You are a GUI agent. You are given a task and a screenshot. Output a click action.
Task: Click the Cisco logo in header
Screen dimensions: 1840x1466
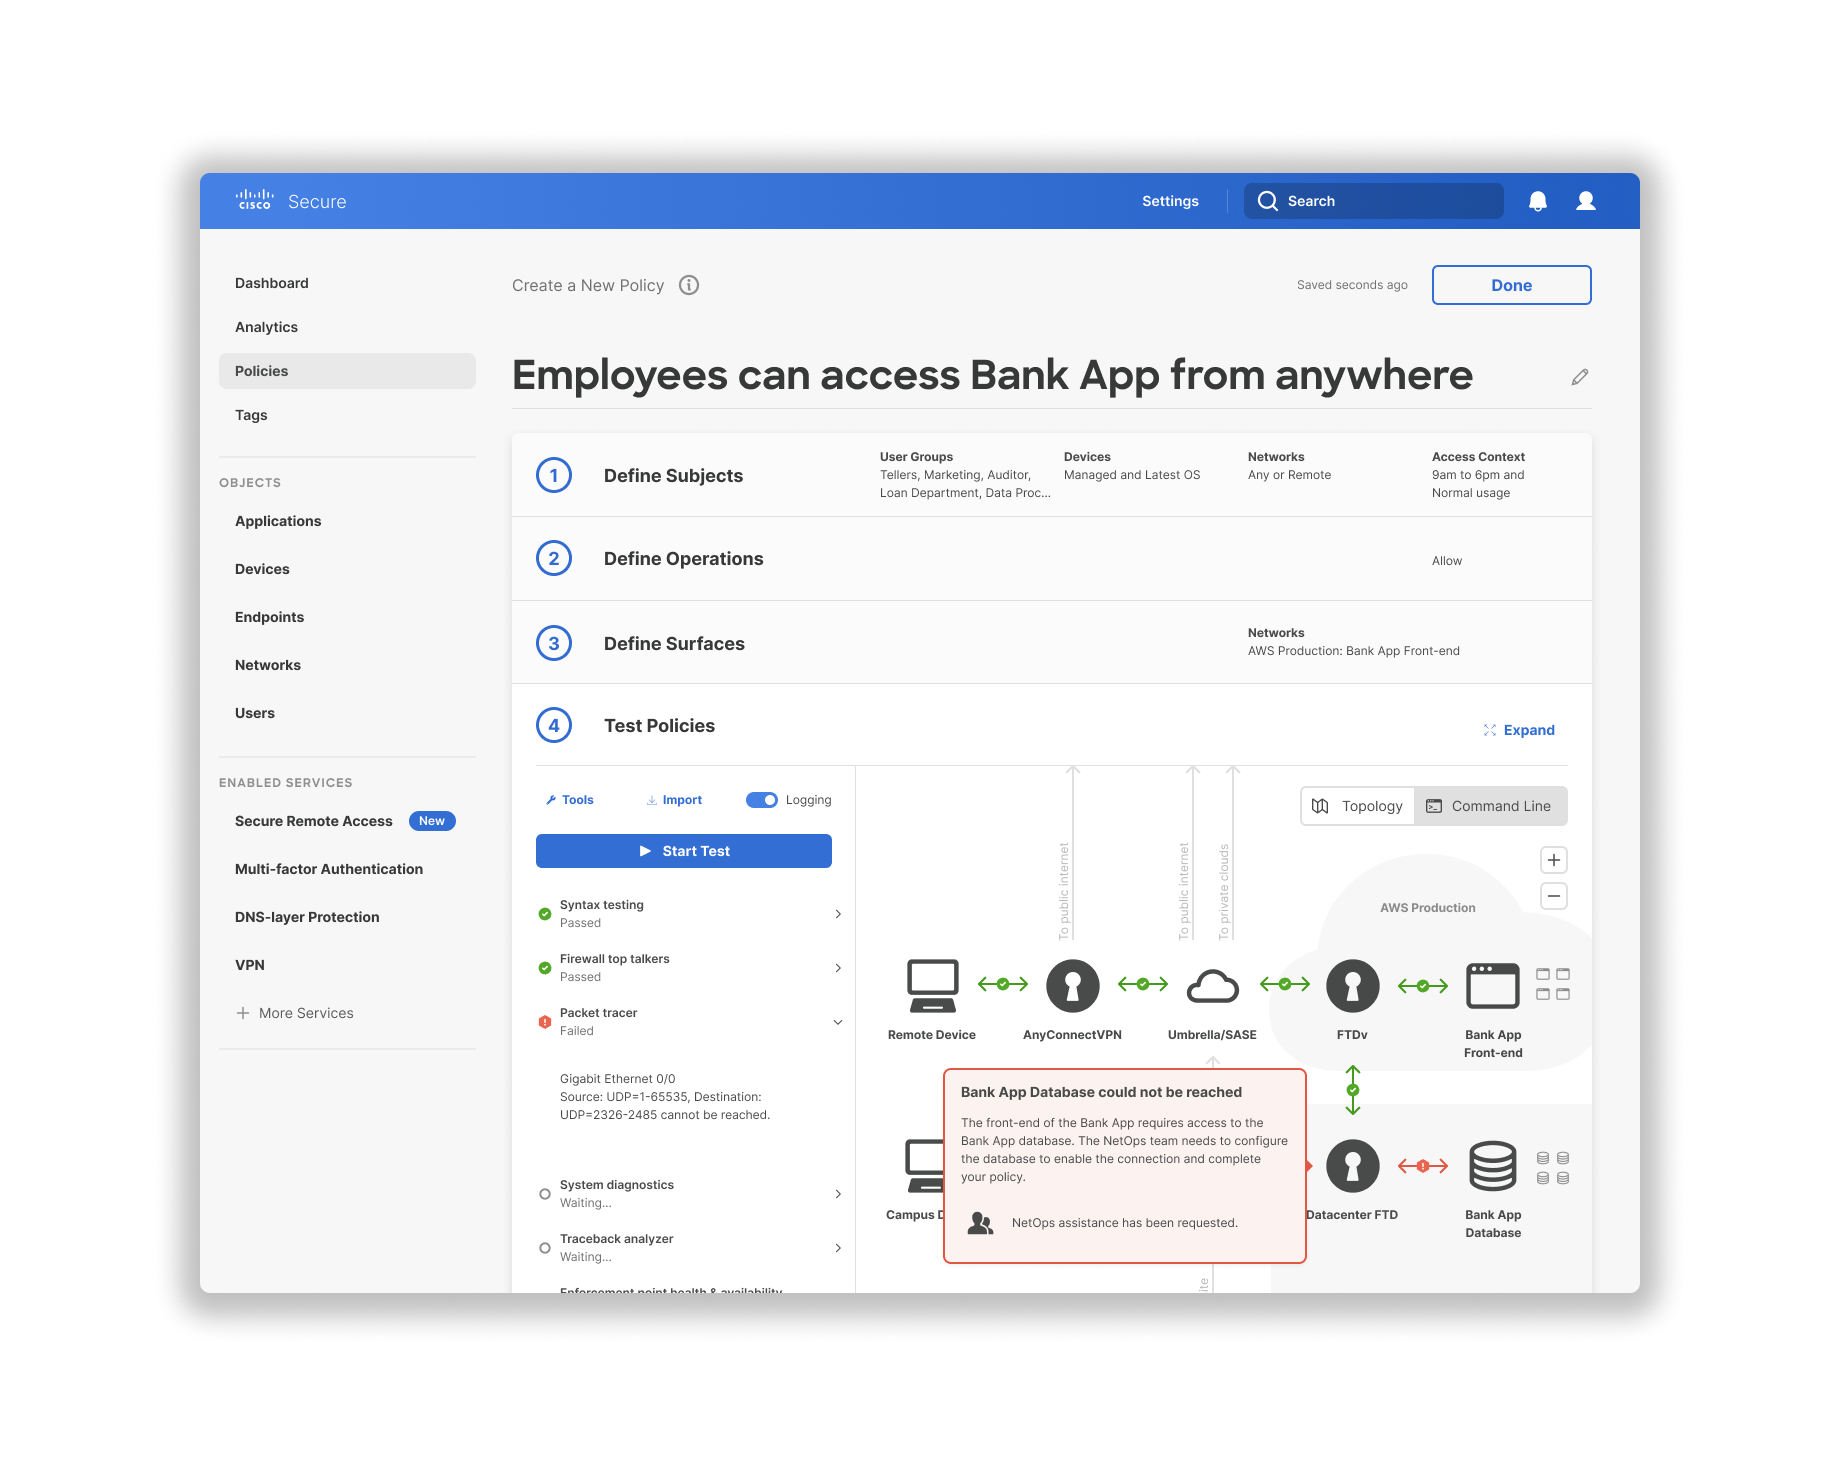pos(254,200)
